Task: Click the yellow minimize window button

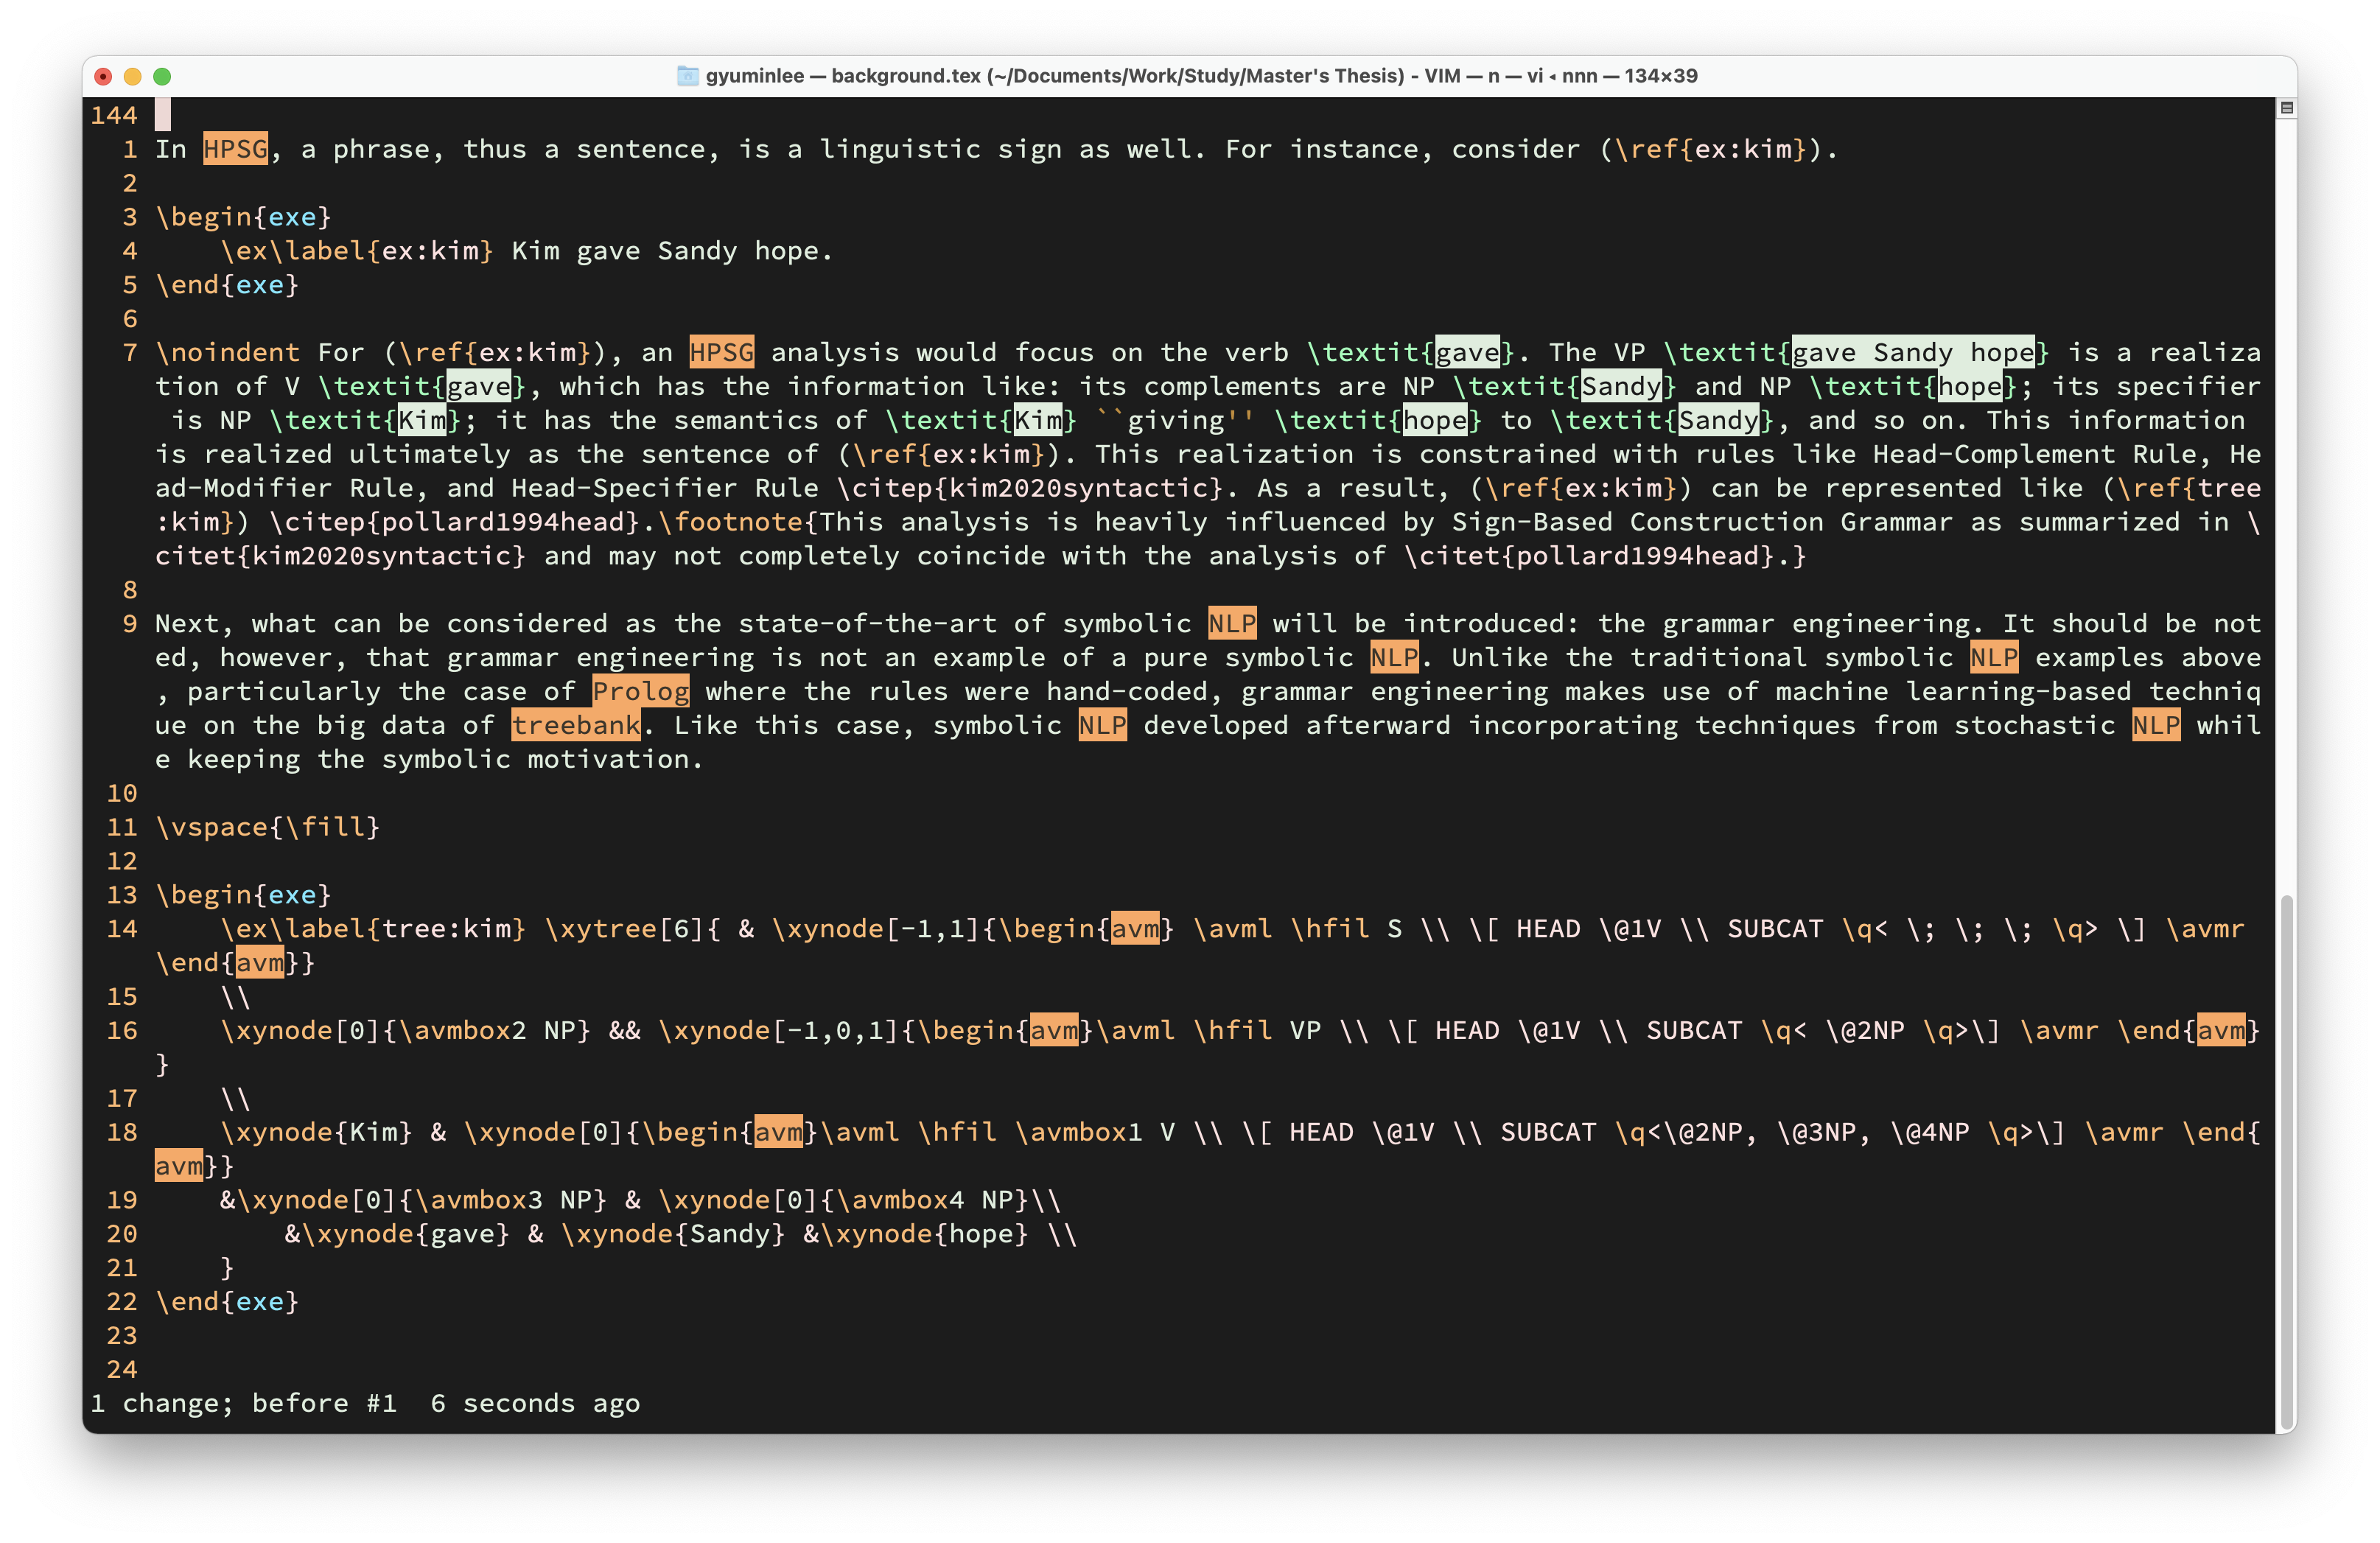Action: tap(132, 76)
